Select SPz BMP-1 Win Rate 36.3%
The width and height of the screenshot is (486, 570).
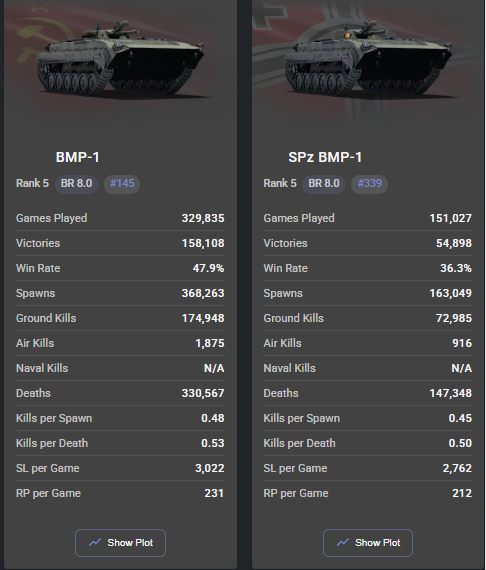point(456,268)
